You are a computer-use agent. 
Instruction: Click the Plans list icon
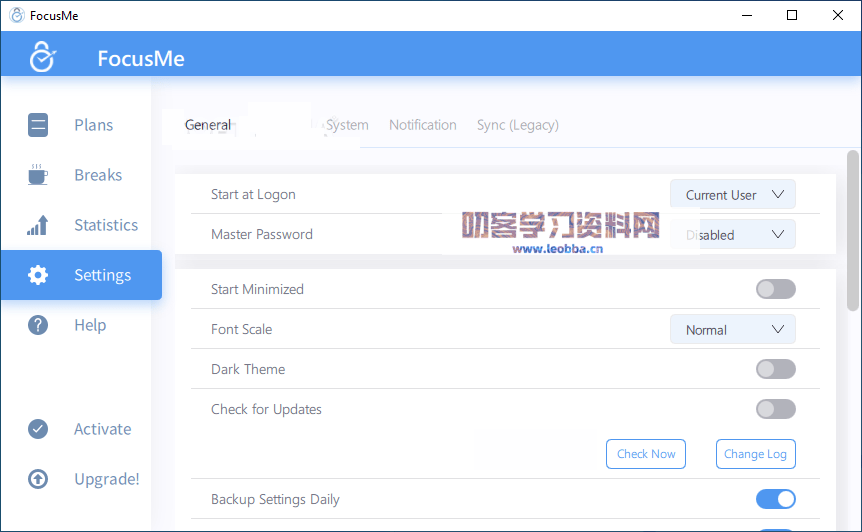click(38, 125)
